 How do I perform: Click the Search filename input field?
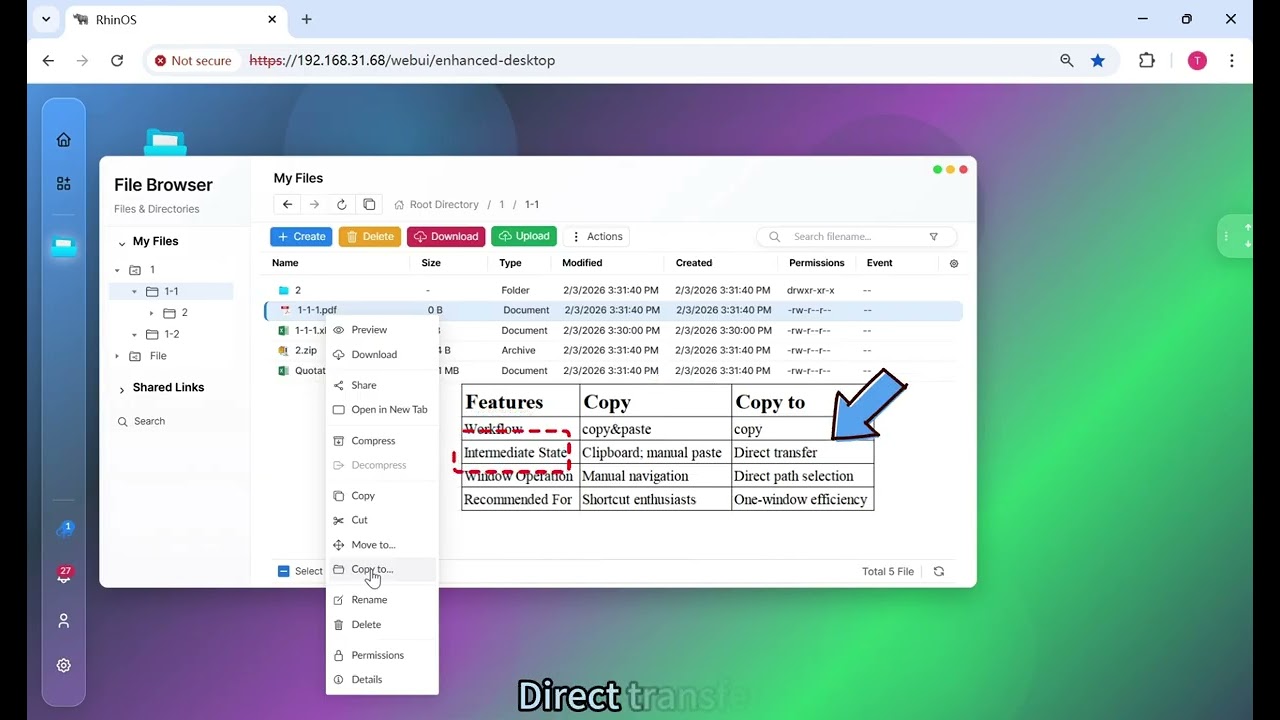[x=856, y=237]
